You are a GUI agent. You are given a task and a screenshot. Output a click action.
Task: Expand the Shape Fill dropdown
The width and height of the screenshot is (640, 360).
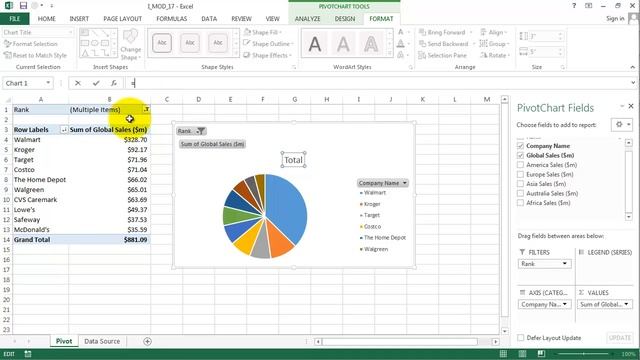tap(281, 32)
